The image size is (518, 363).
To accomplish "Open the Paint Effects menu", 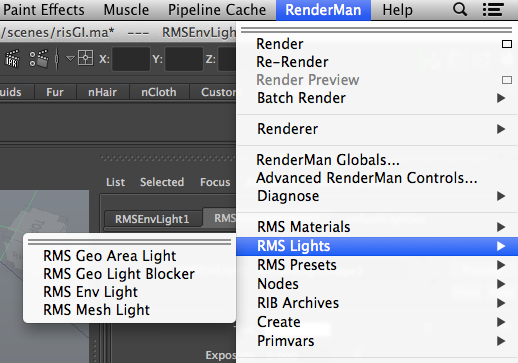I will pyautogui.click(x=43, y=10).
